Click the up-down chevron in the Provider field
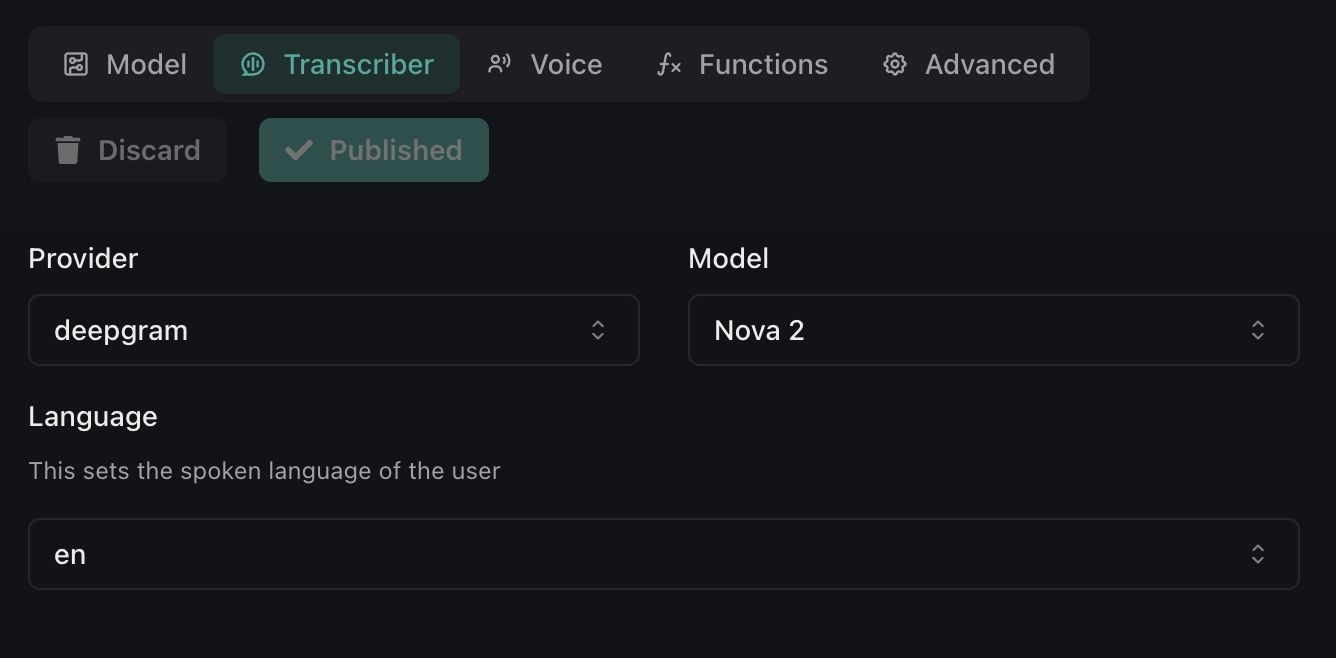The height and width of the screenshot is (658, 1336). pyautogui.click(x=598, y=330)
